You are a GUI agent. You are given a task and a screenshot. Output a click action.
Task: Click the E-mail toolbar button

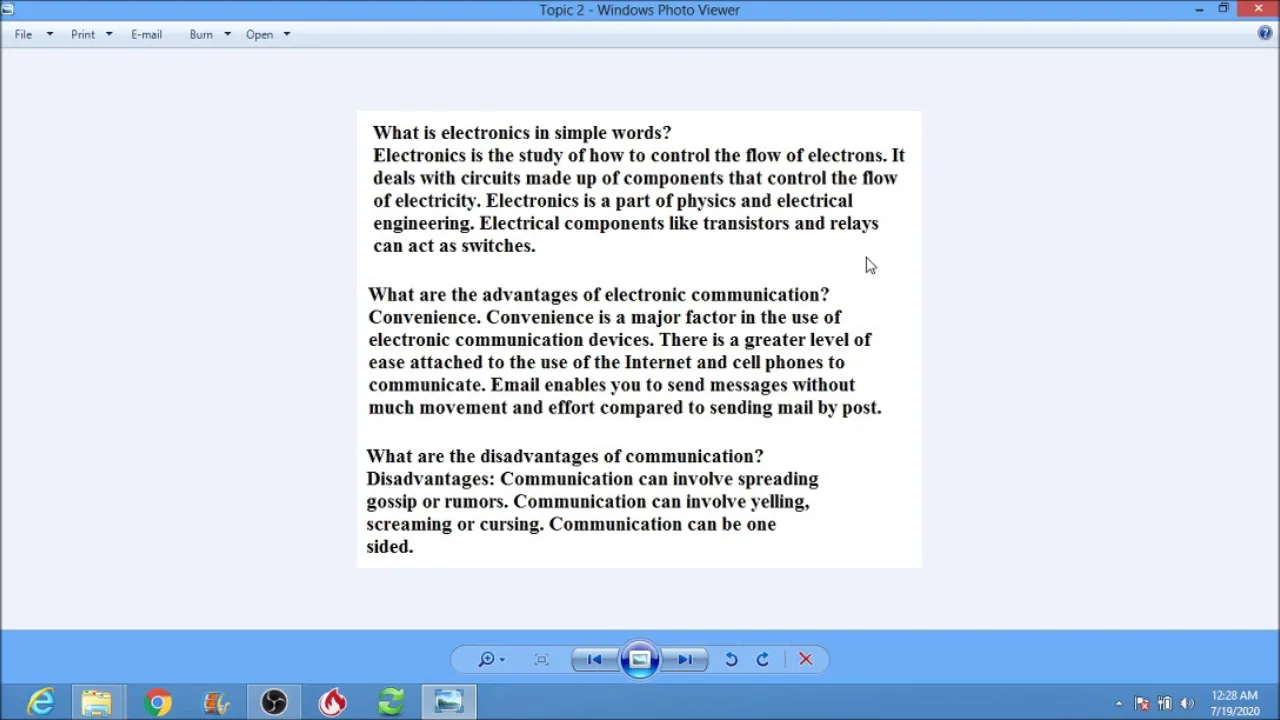146,34
